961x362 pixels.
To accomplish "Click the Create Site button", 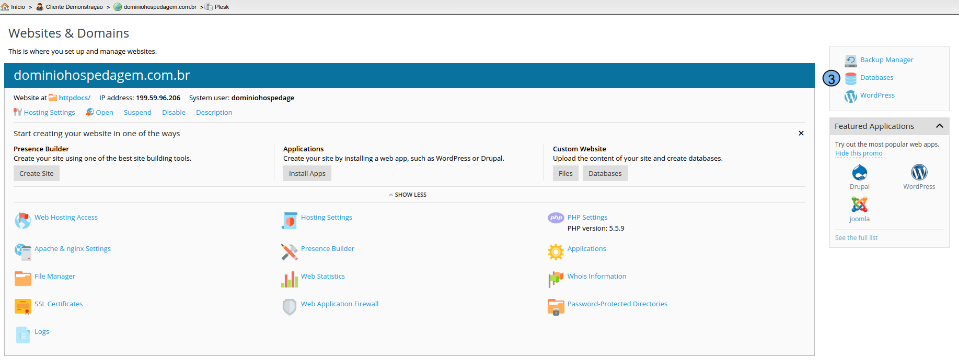I will coord(37,173).
